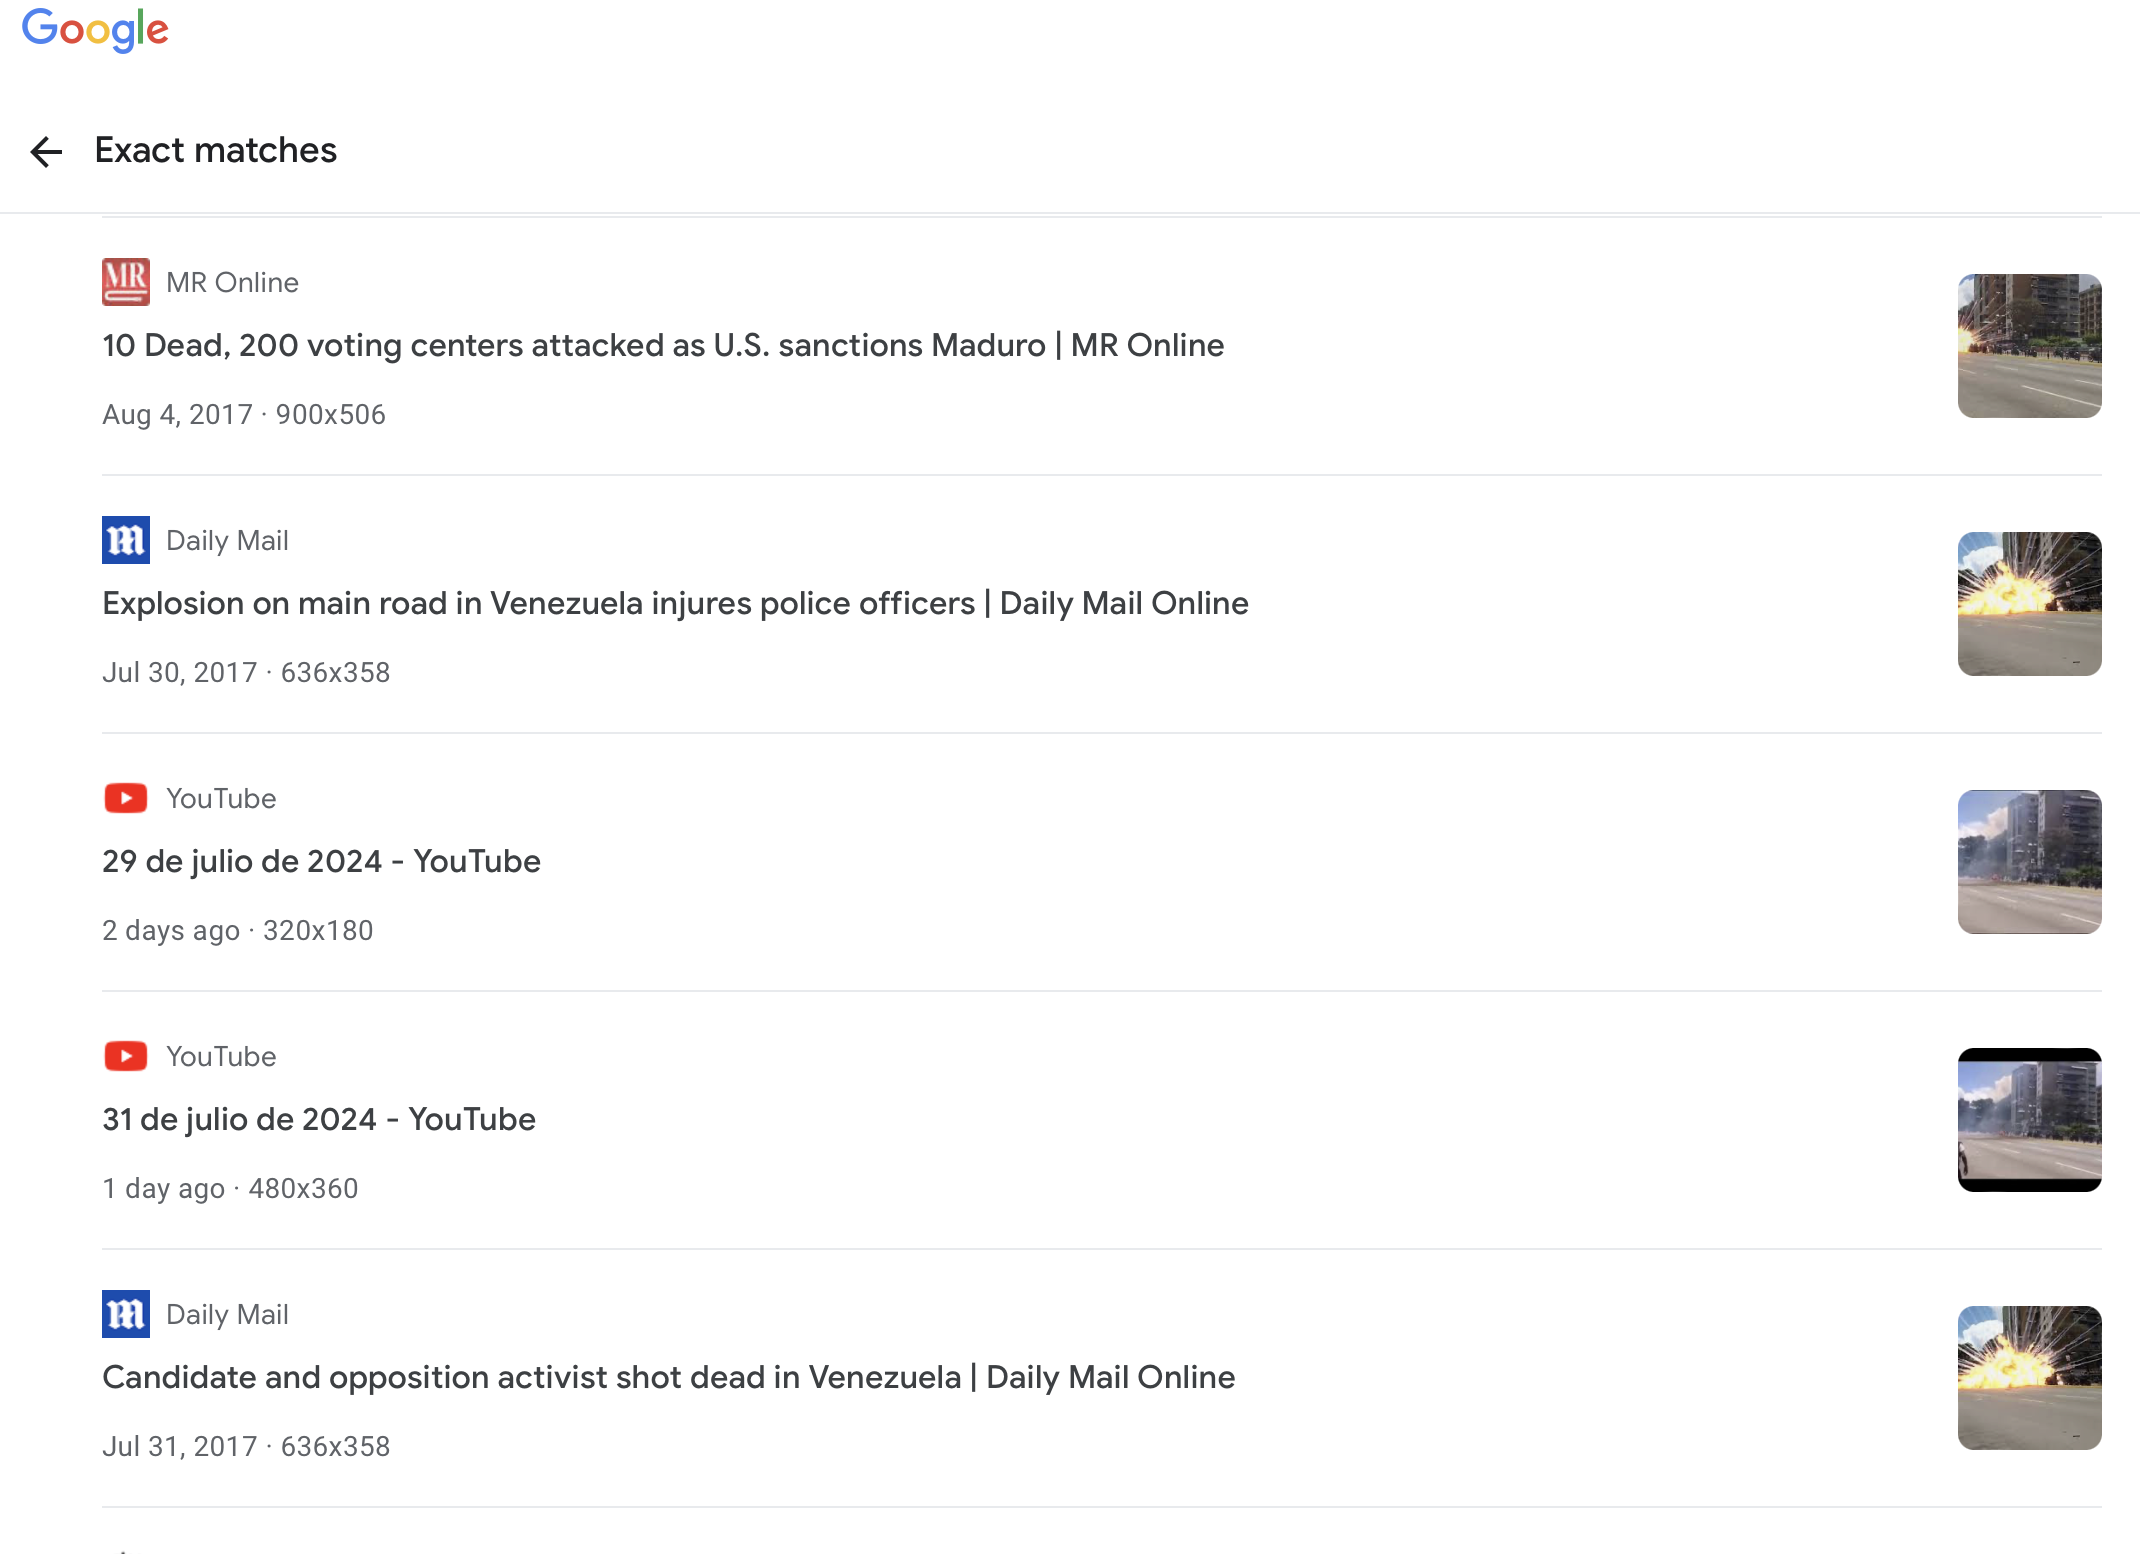Image resolution: width=2140 pixels, height=1554 pixels.
Task: View the thumbnail of the 480x360 YouTube result
Action: coord(2029,1120)
